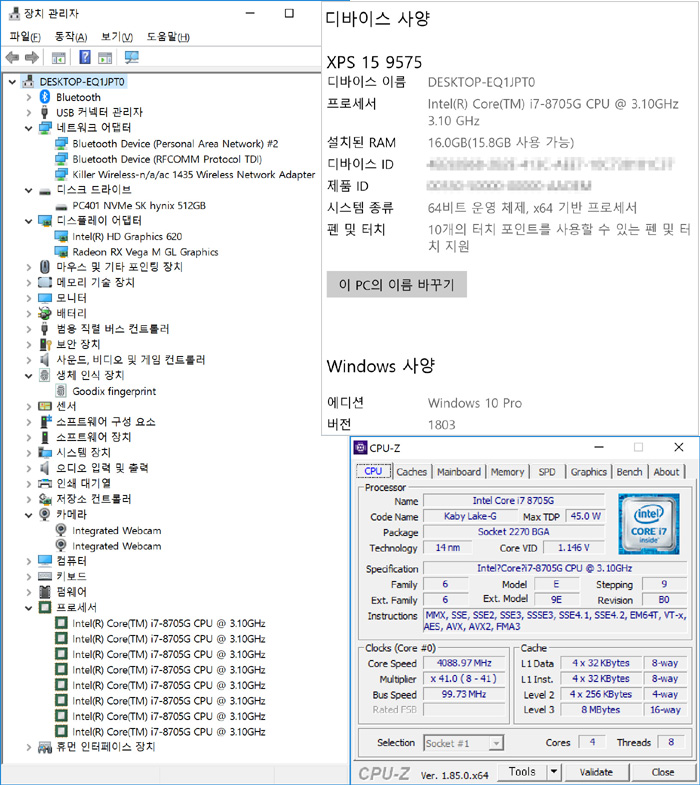Click the CPU-Z title bar app icon
This screenshot has height=787, width=700.
tap(360, 447)
